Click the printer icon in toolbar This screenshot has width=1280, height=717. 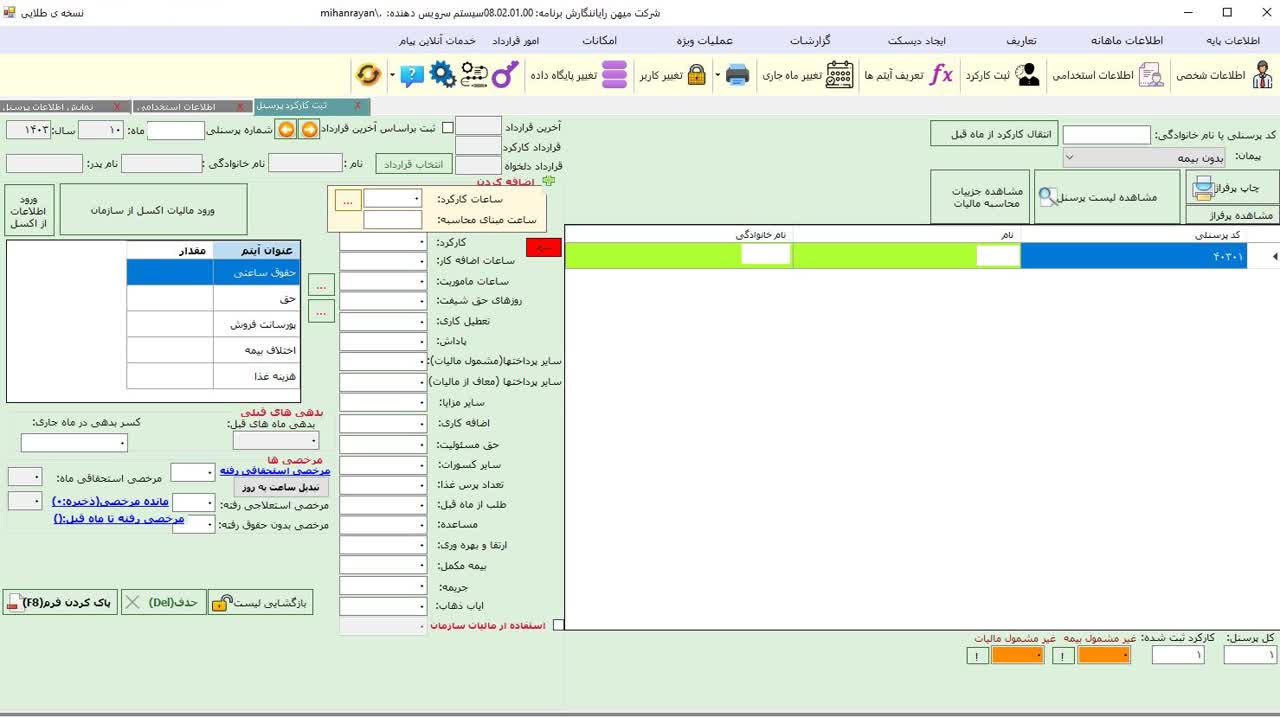[737, 75]
